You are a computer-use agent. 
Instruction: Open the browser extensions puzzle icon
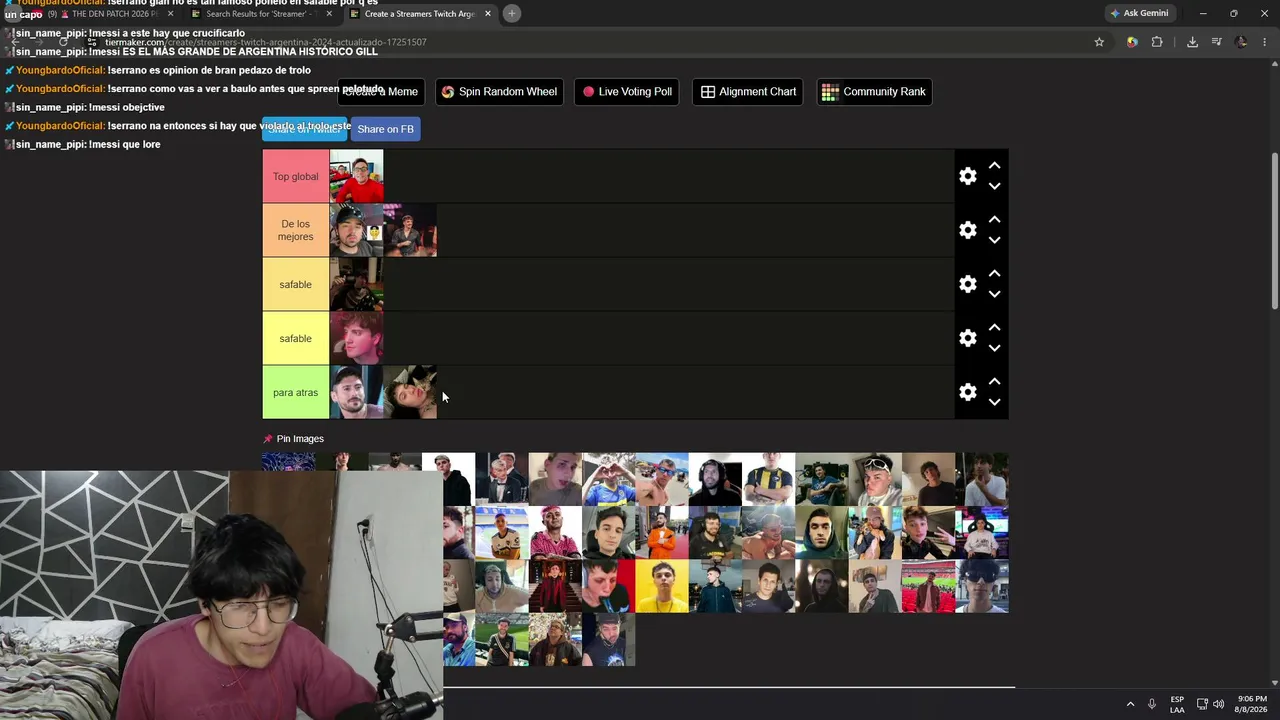(1157, 42)
